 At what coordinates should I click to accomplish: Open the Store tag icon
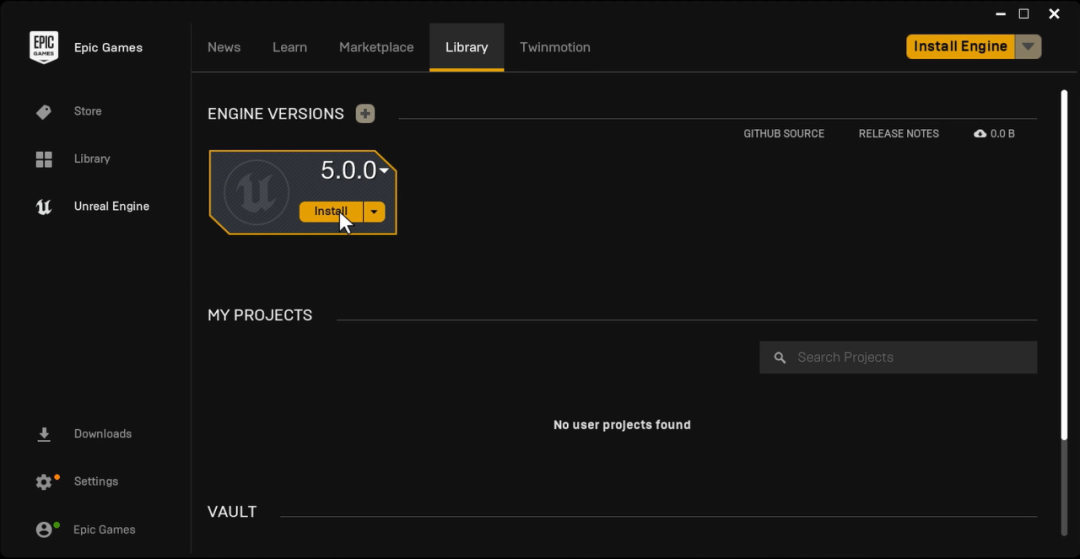pyautogui.click(x=43, y=112)
